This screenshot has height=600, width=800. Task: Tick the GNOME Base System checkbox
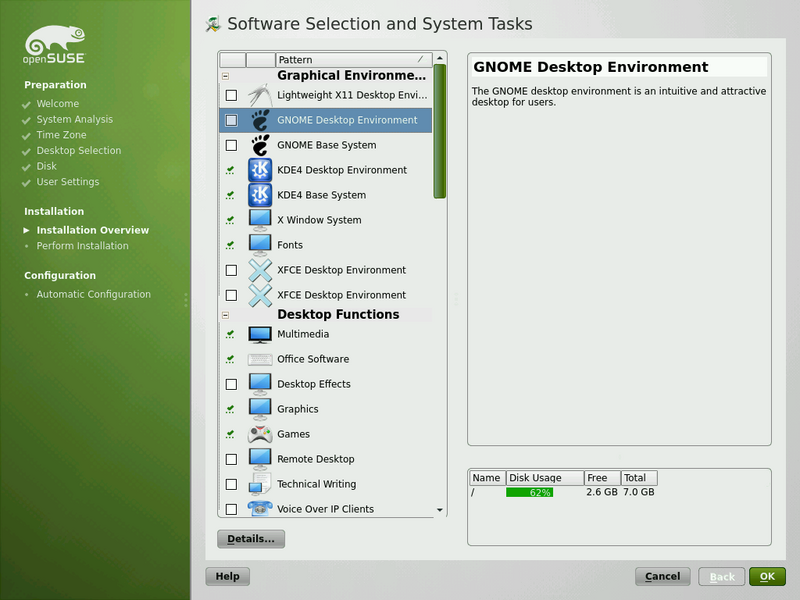tap(231, 145)
